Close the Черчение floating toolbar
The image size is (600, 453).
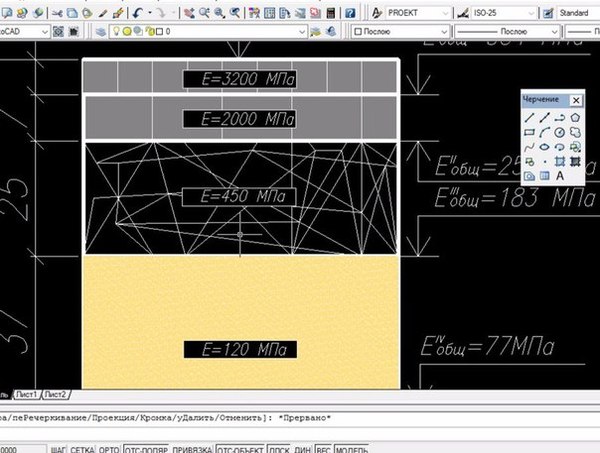[x=576, y=101]
